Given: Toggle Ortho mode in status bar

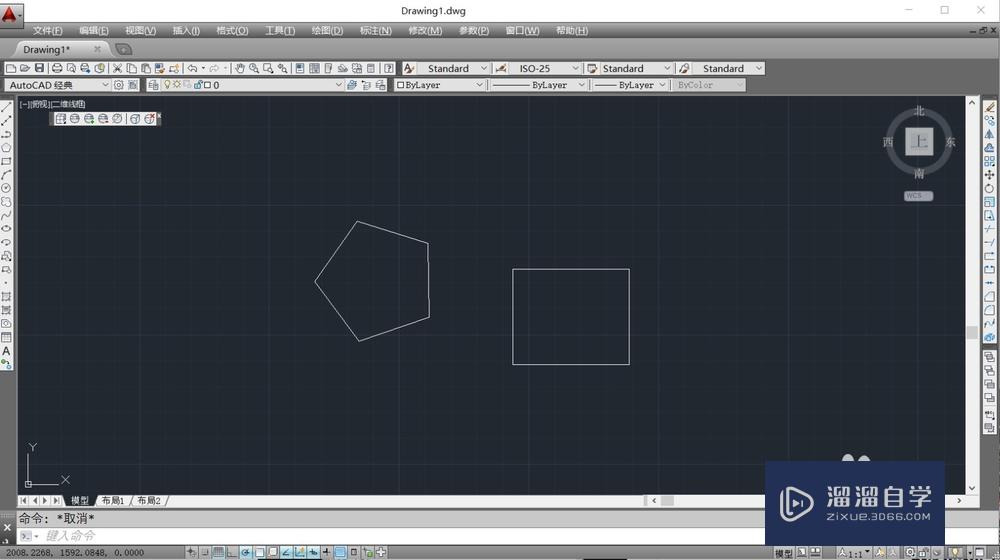Looking at the screenshot, I should point(232,552).
